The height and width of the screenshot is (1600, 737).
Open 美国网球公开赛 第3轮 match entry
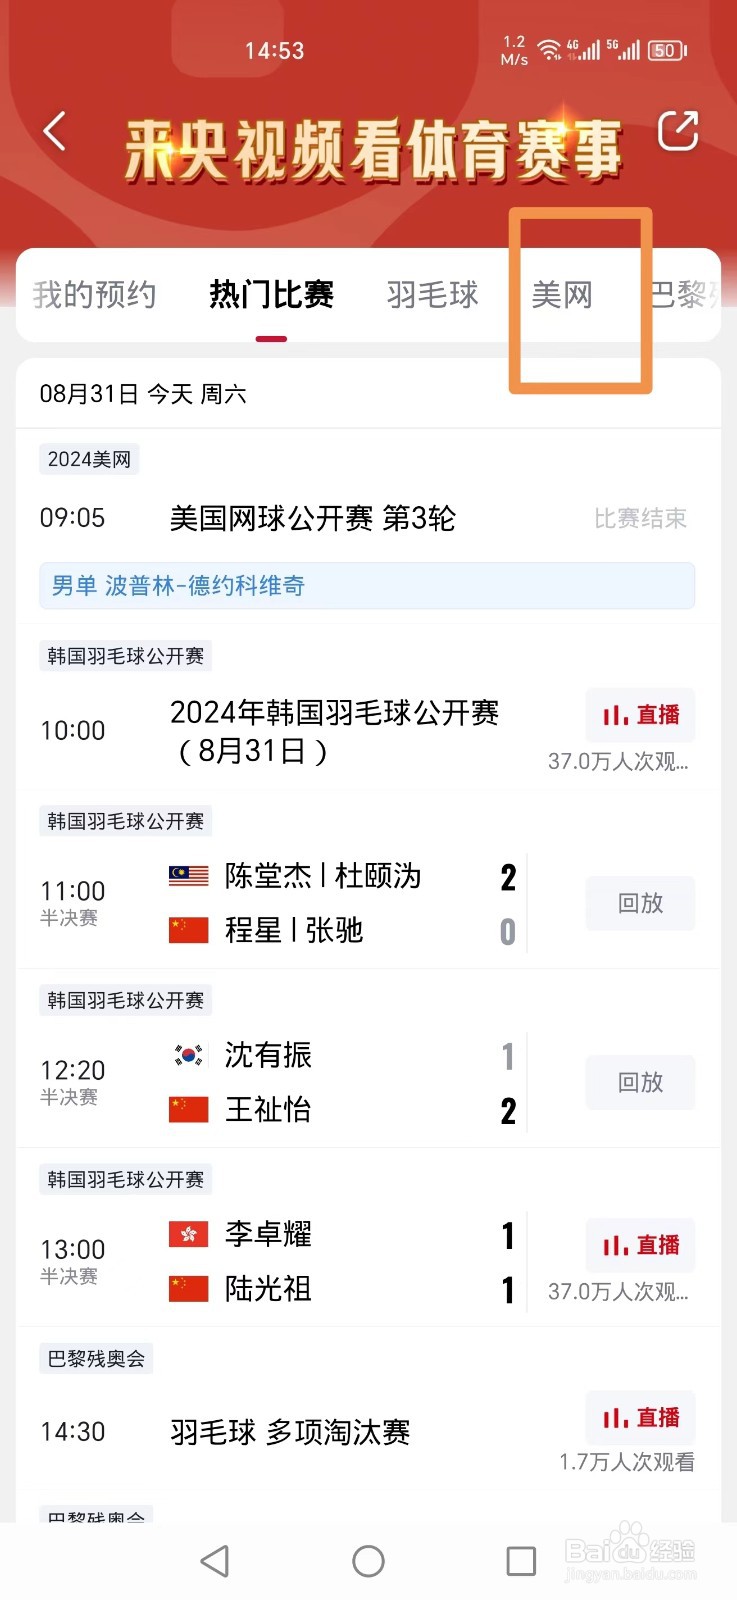pyautogui.click(x=313, y=518)
